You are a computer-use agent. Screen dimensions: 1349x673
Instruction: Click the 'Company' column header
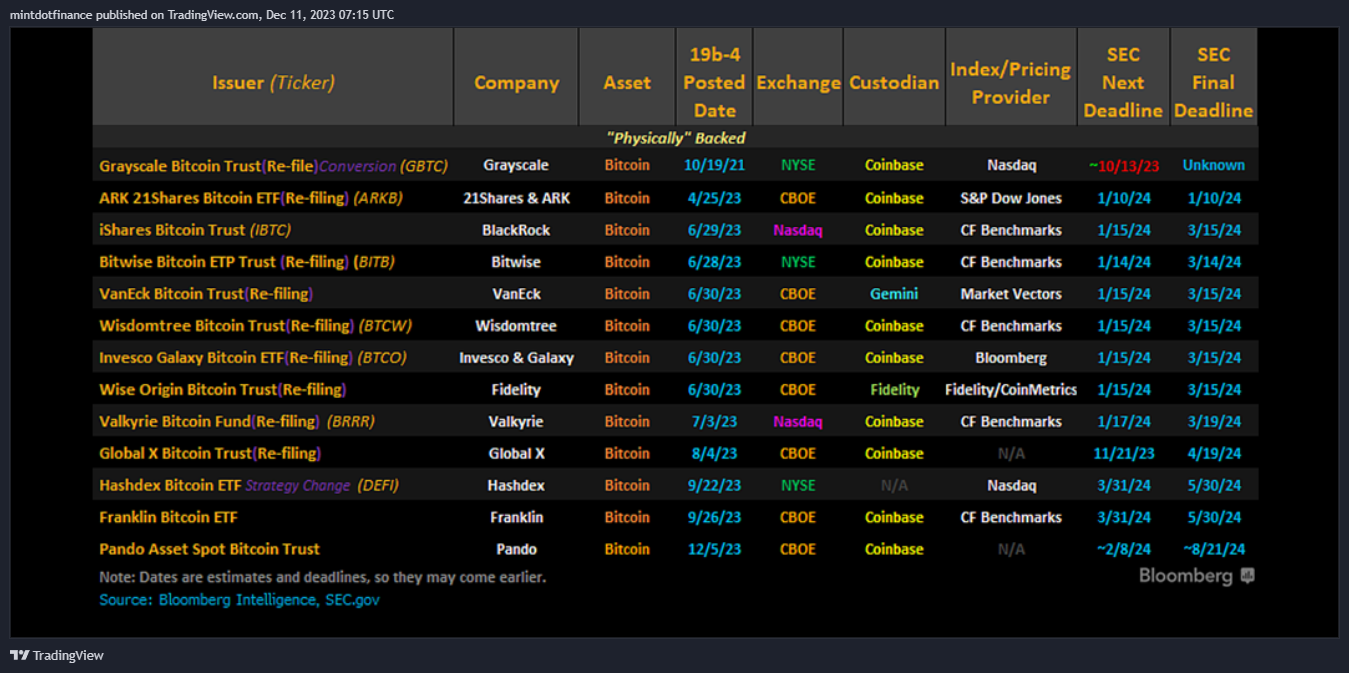[516, 83]
